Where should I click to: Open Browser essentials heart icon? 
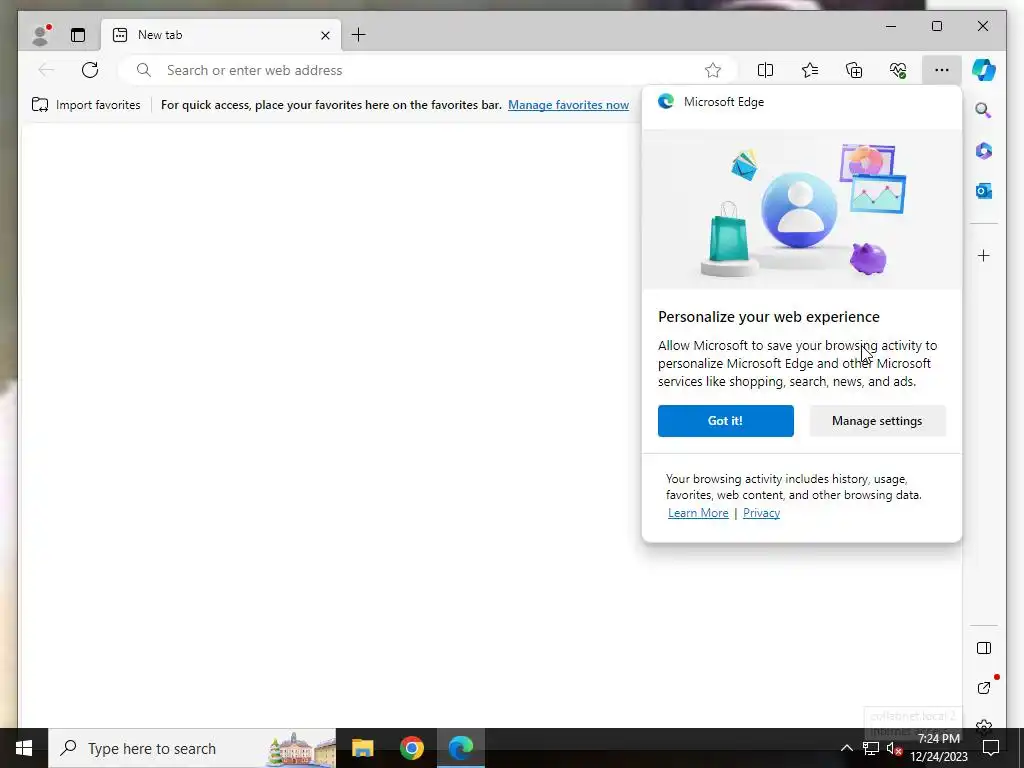pos(898,70)
